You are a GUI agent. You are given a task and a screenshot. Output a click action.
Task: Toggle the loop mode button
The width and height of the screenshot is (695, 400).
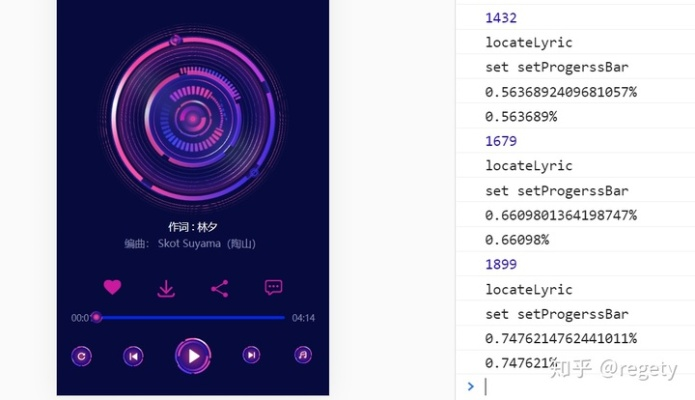[x=82, y=355]
